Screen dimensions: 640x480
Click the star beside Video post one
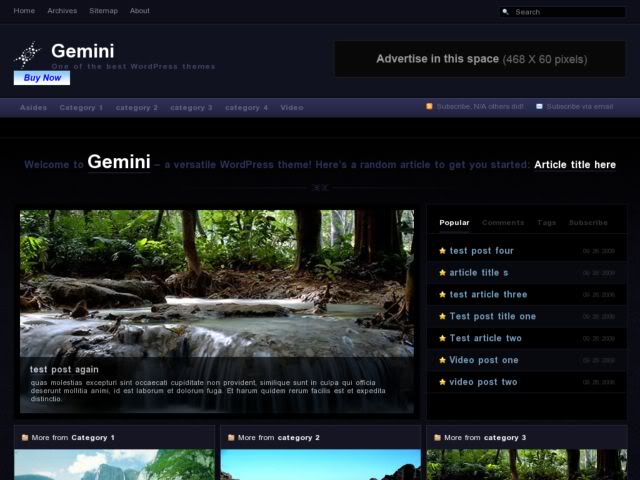(x=442, y=360)
